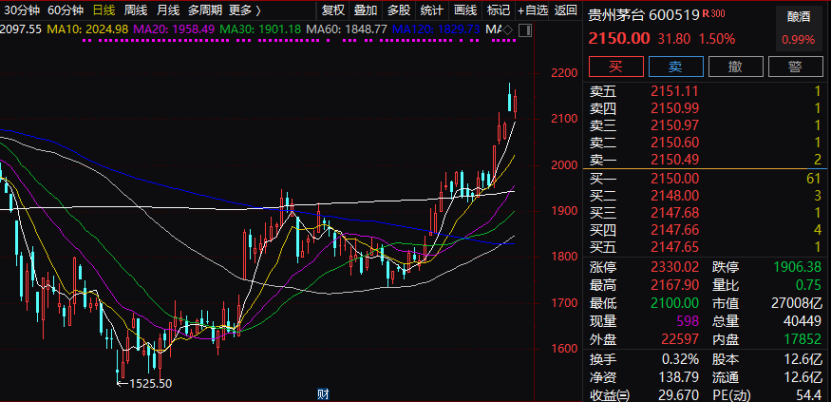Click the MA60: 1848.77 indicator label
831x402 pixels.
347,29
